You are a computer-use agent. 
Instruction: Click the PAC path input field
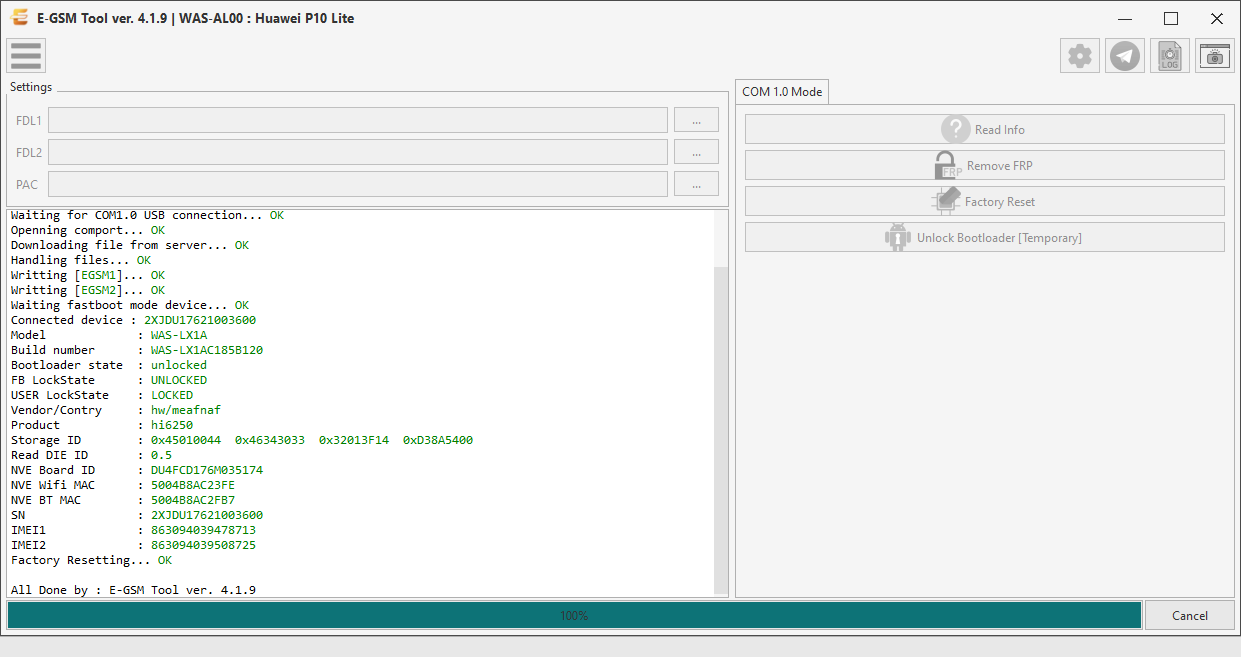pos(358,184)
